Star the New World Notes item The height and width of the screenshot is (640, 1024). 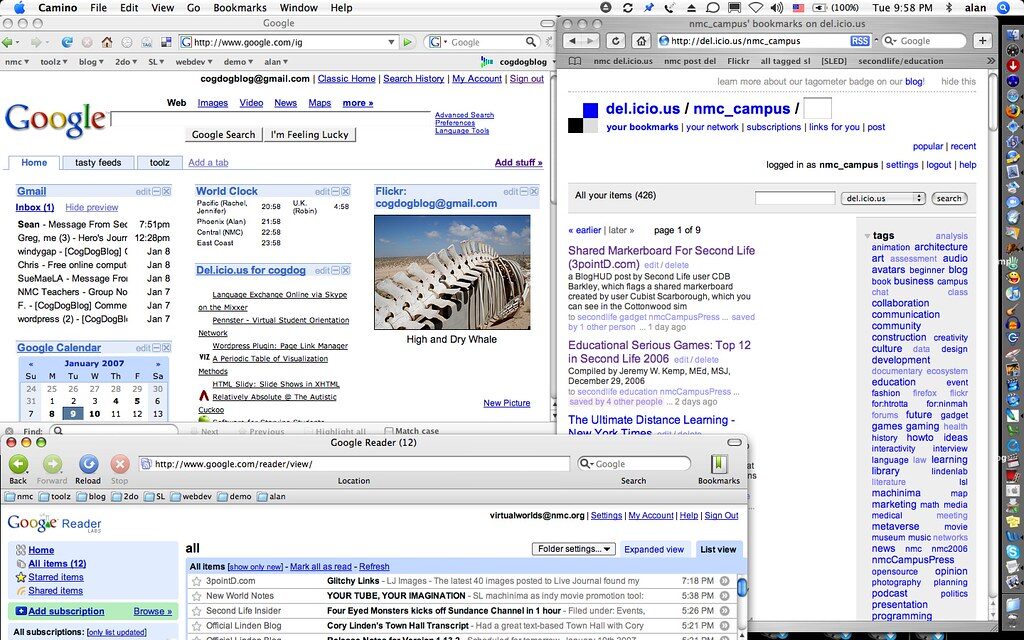pos(196,596)
